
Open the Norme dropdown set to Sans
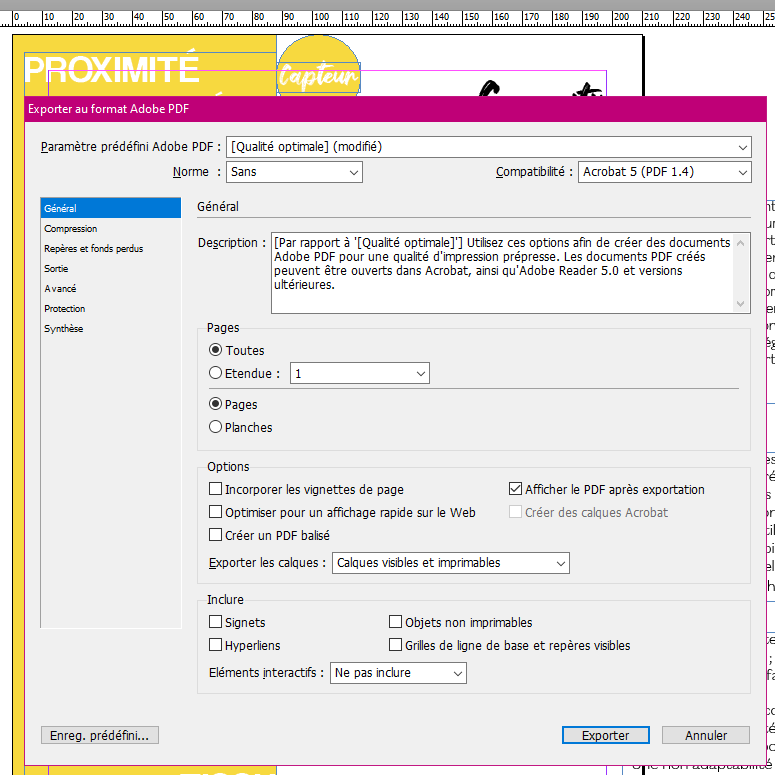coord(294,172)
